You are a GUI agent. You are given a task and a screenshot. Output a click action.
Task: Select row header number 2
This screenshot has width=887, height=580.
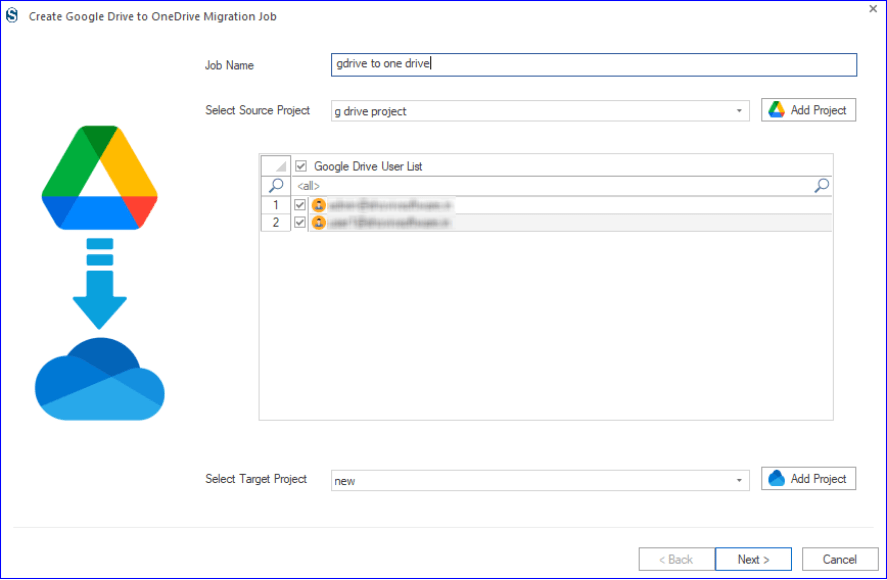point(275,222)
